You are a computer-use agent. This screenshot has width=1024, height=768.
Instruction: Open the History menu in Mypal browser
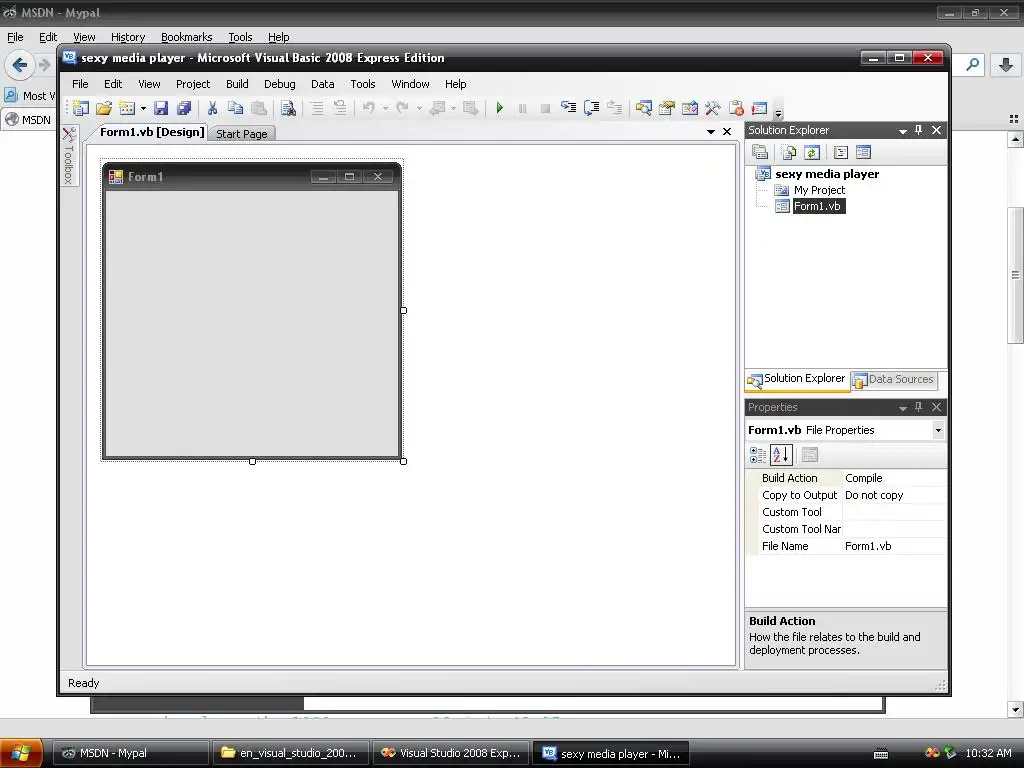[127, 37]
